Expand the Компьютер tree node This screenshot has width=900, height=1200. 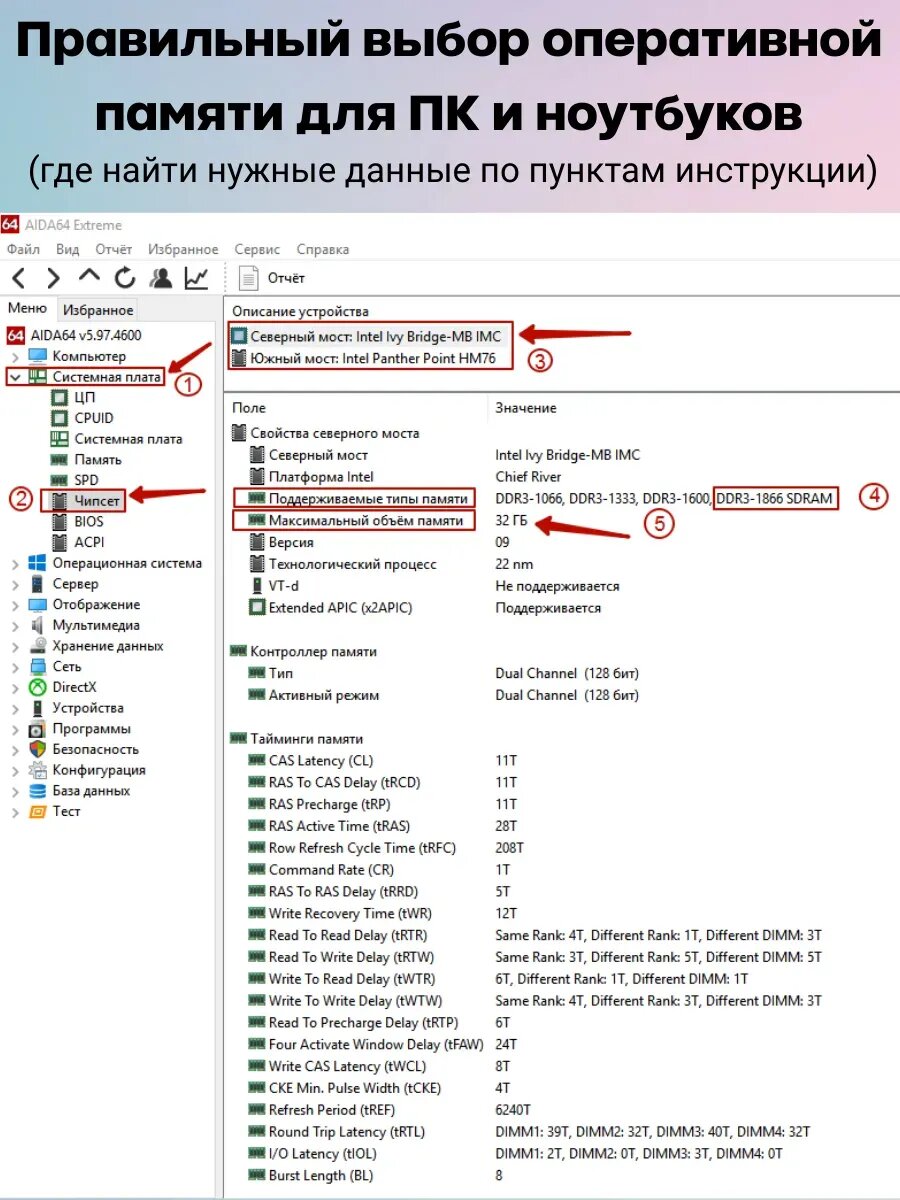click(15, 356)
